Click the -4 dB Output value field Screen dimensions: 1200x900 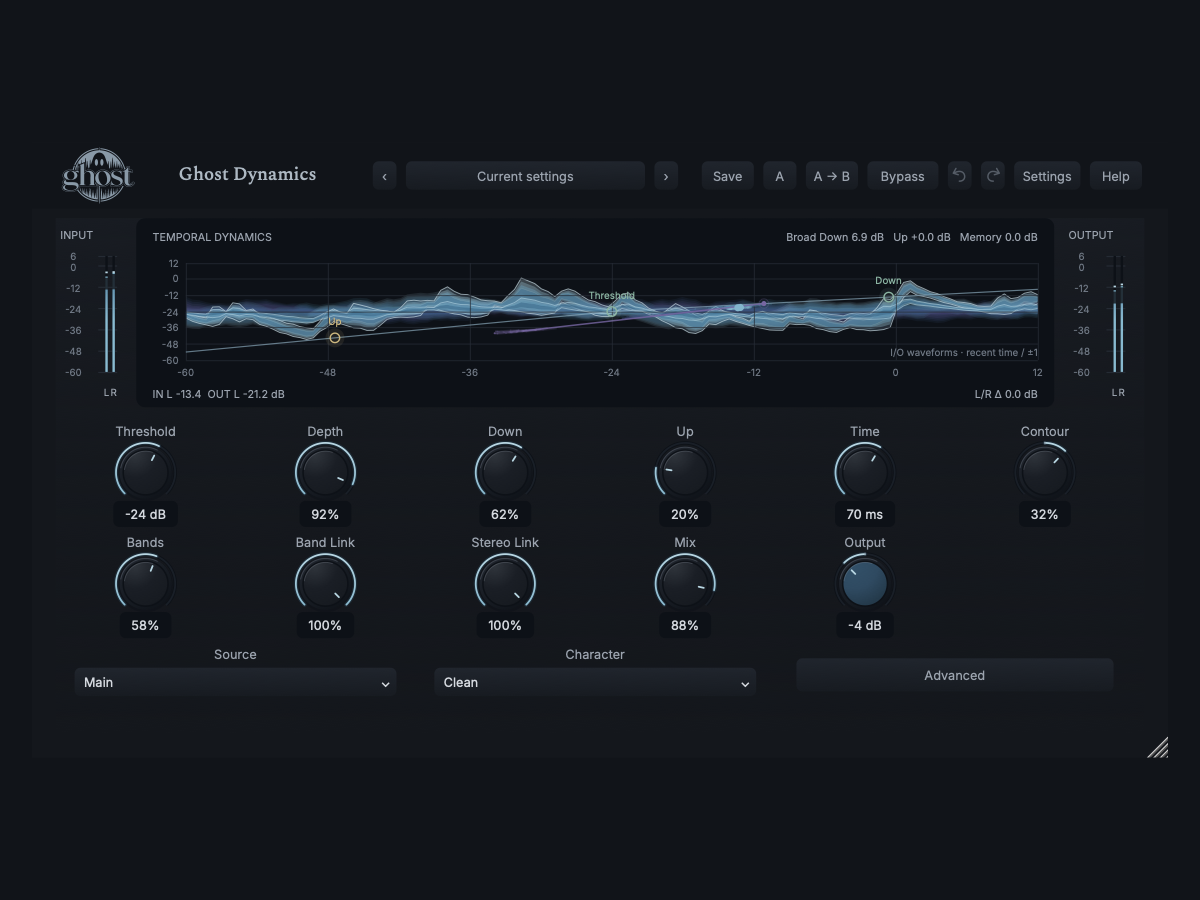click(x=865, y=625)
